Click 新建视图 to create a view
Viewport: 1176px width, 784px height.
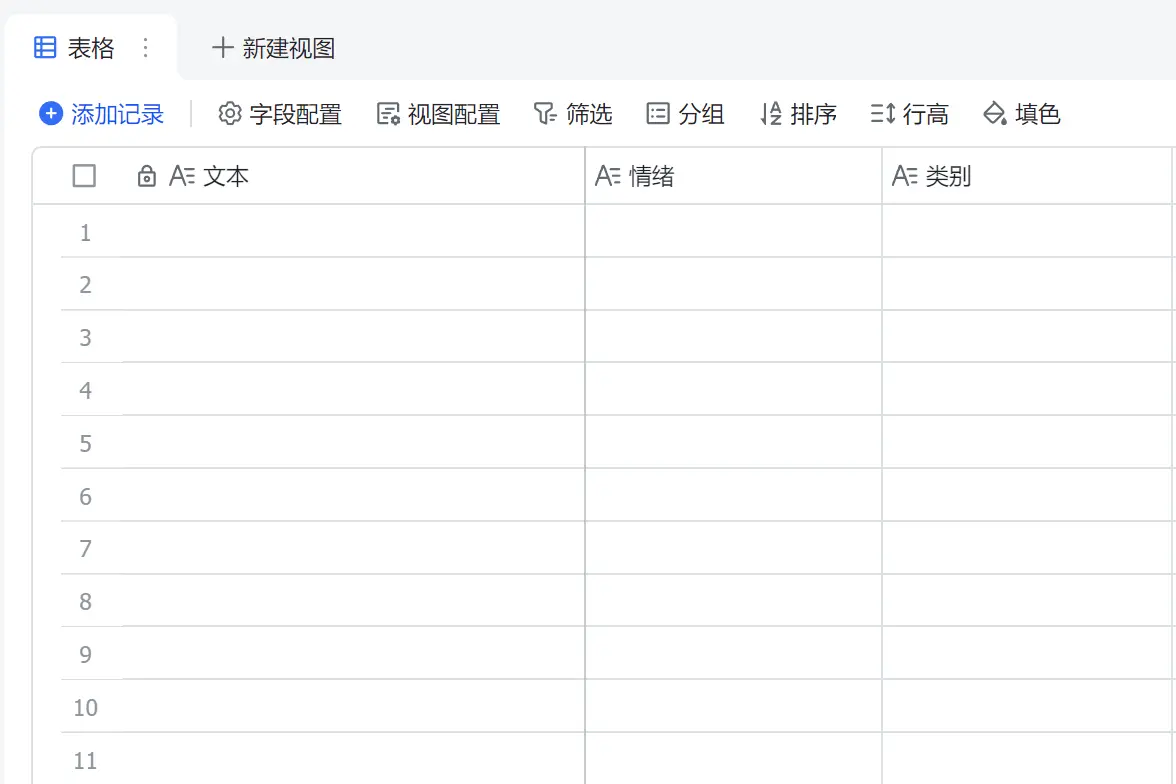274,48
